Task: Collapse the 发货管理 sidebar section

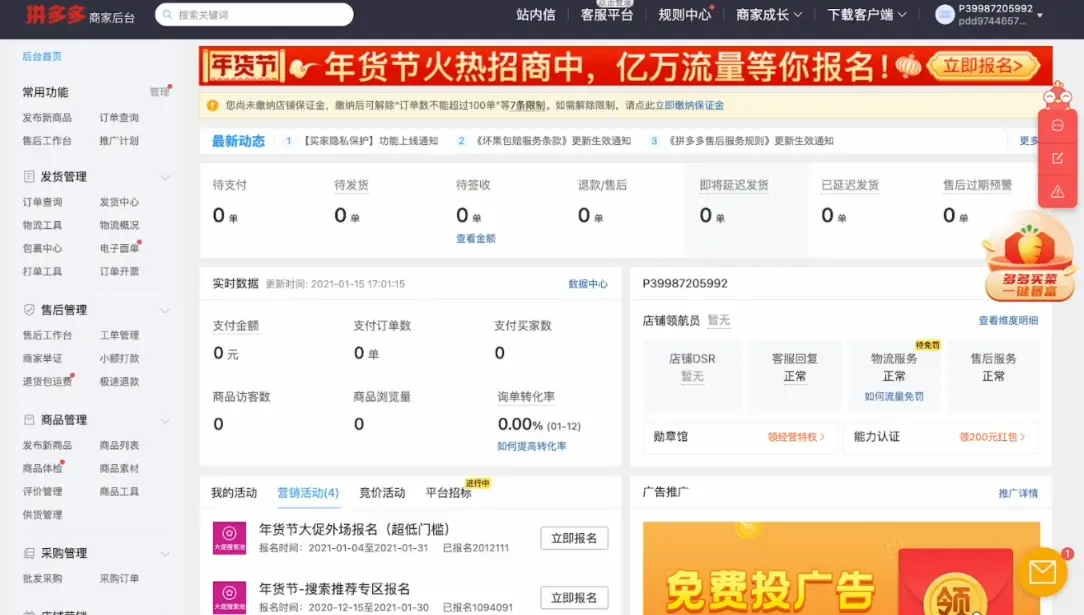Action: [165, 178]
